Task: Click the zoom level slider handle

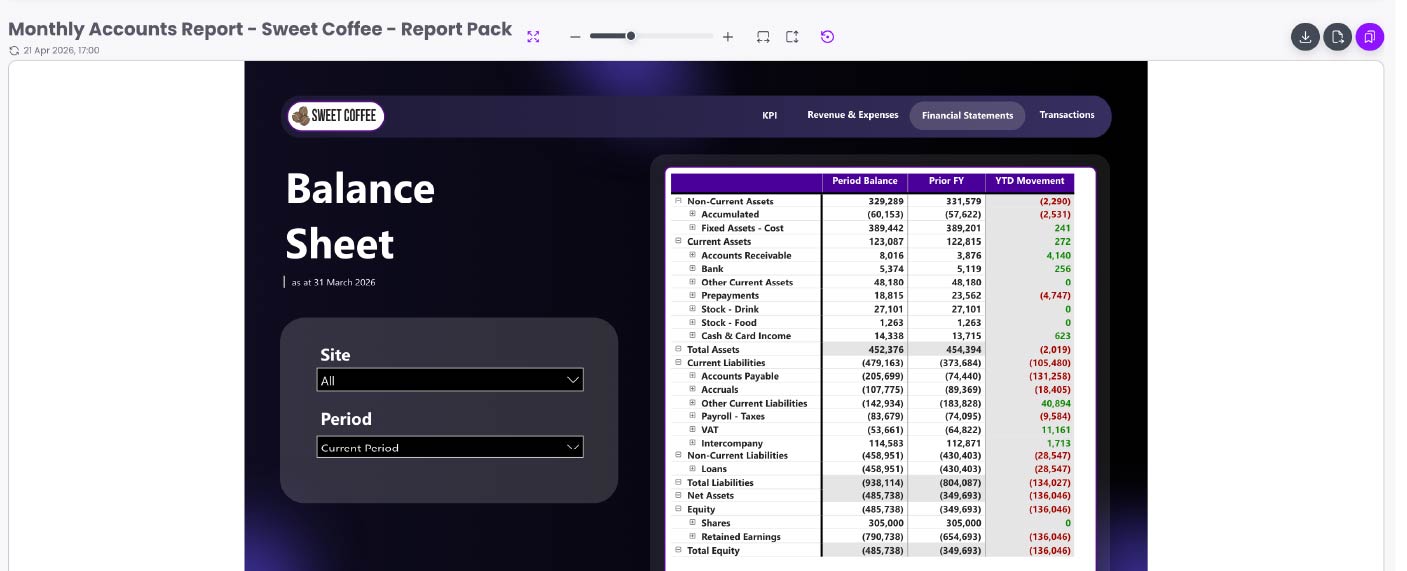Action: coord(631,36)
